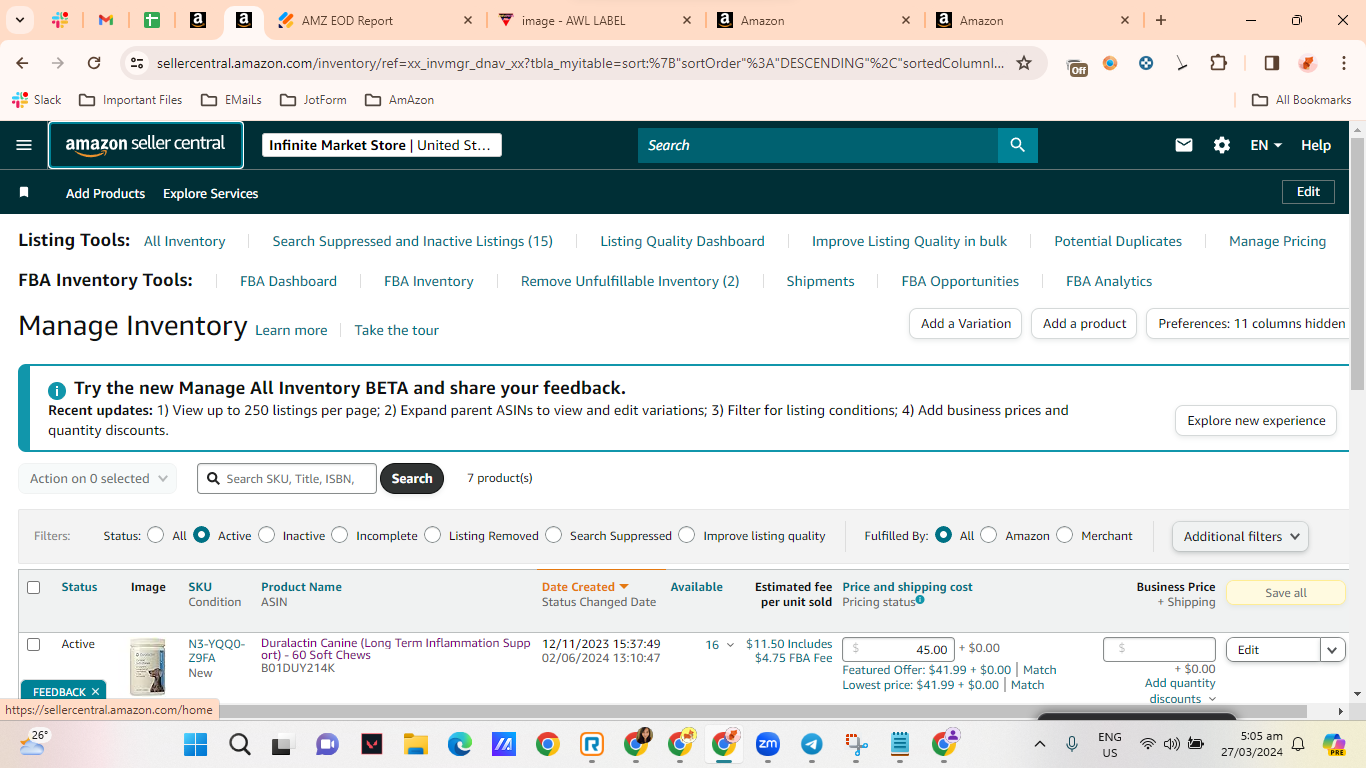Open the pinned Slack tab
The width and height of the screenshot is (1366, 768).
coord(60,20)
